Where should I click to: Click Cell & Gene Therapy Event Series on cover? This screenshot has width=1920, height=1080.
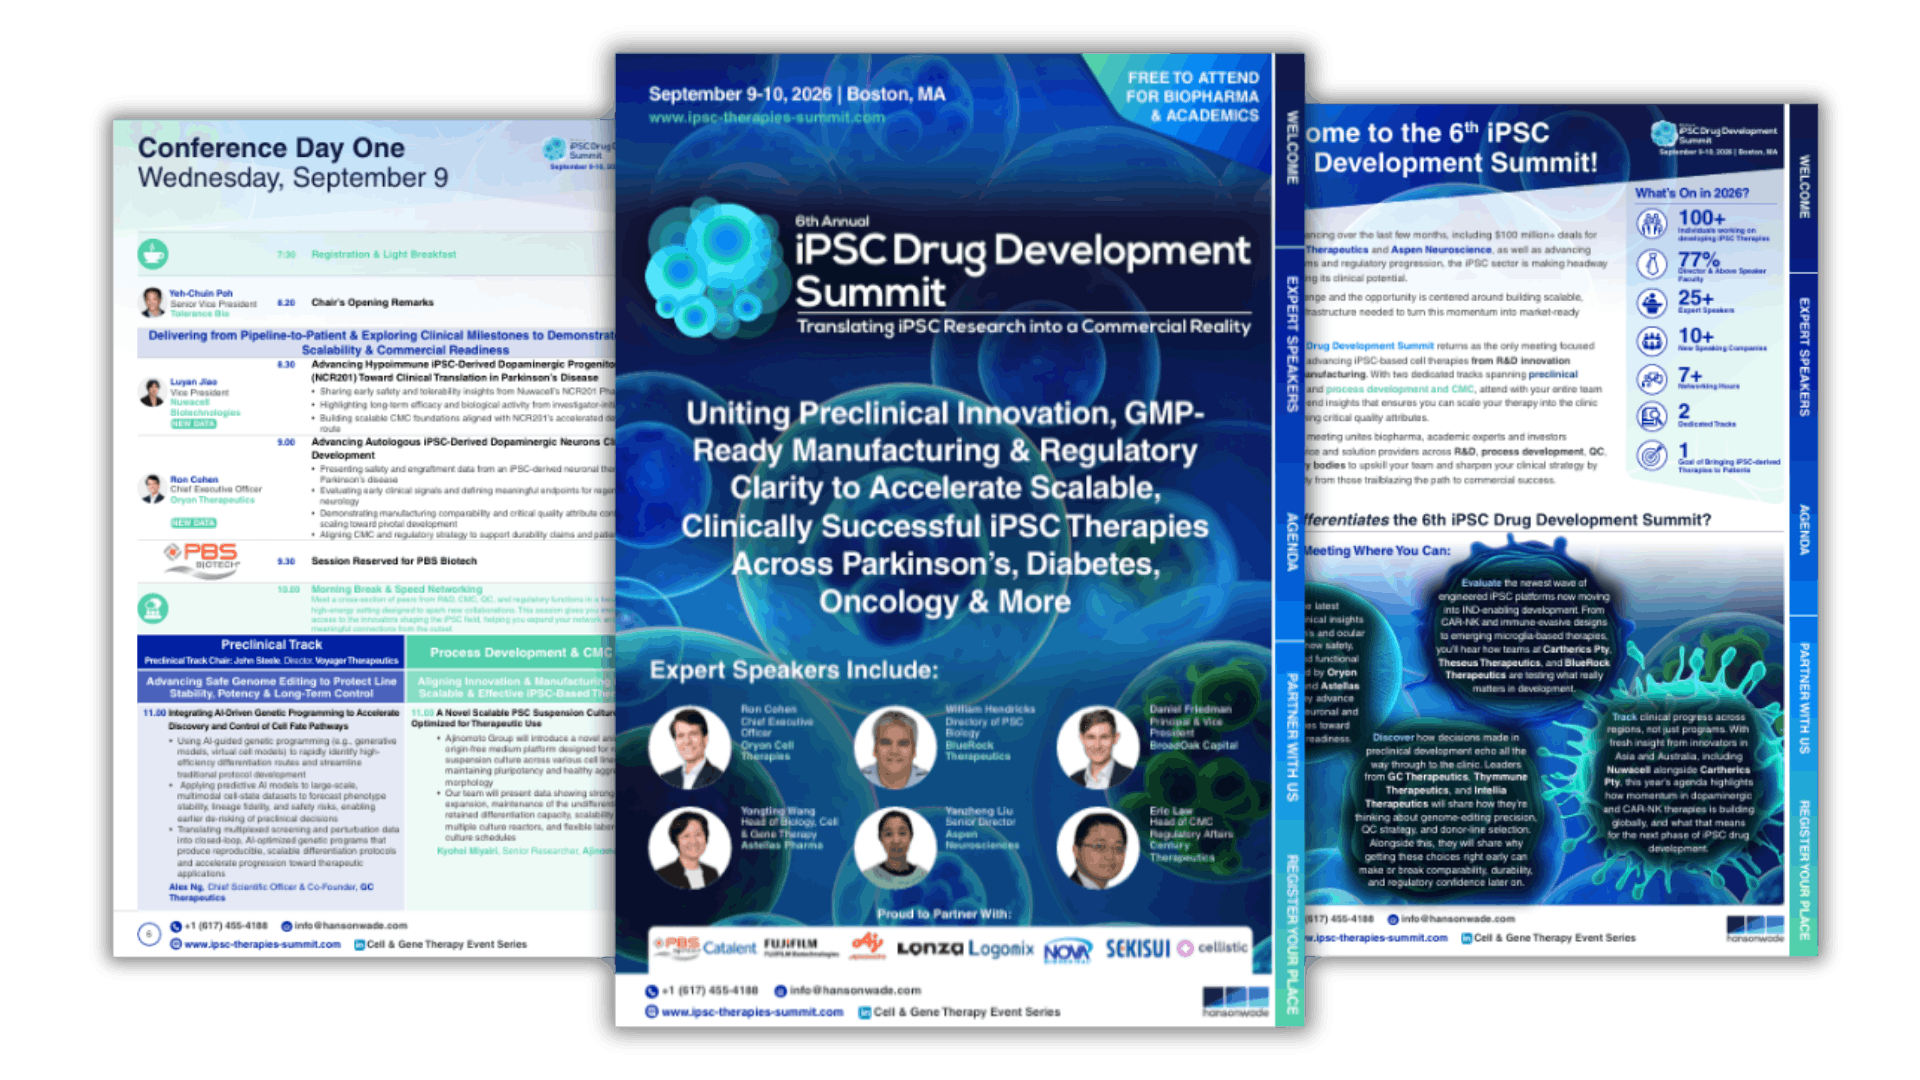pos(967,1012)
